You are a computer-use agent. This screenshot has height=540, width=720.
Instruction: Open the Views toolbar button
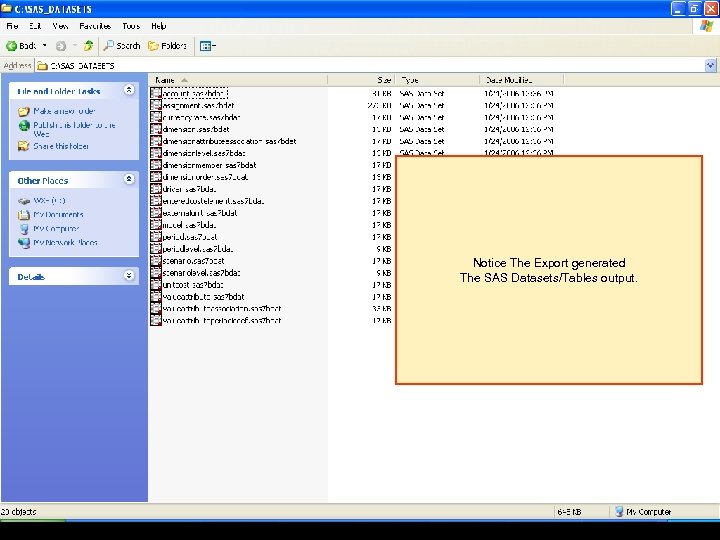[208, 46]
